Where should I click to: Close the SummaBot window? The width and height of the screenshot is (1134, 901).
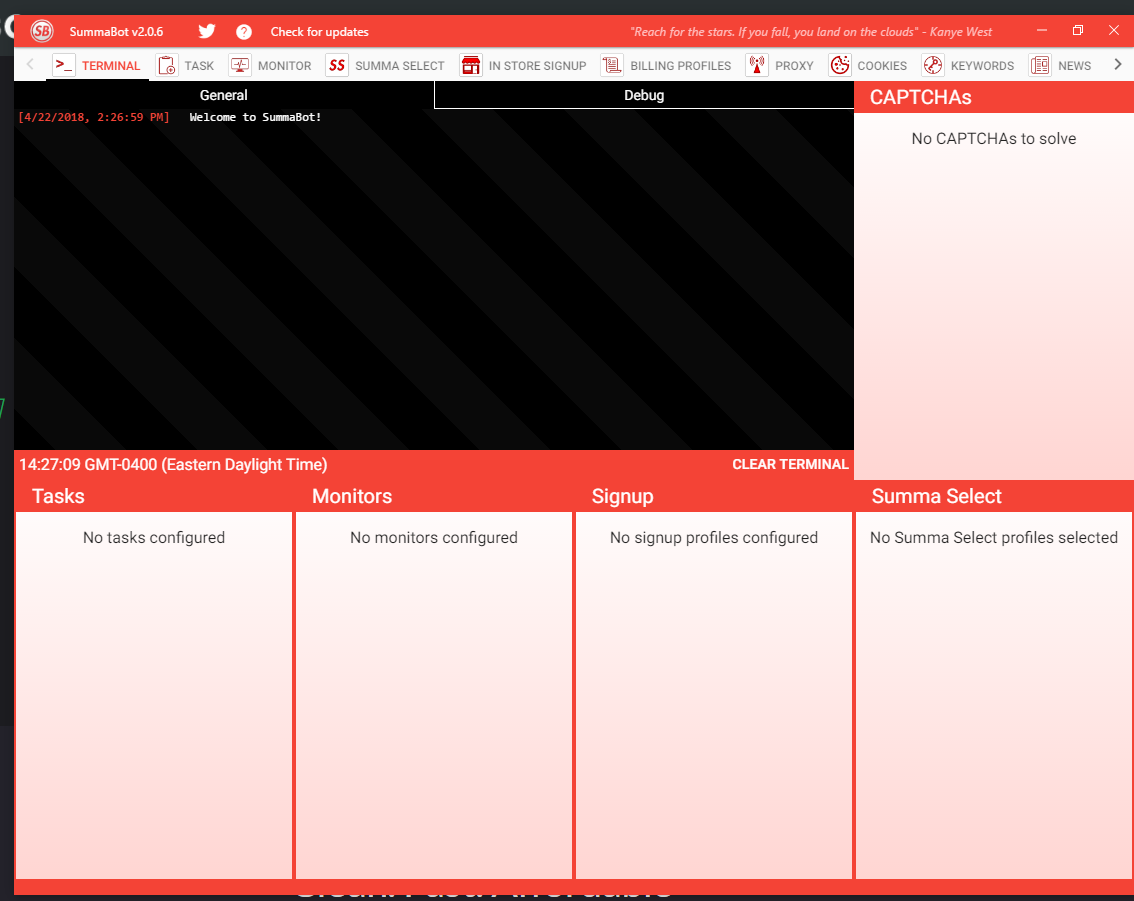tap(1114, 30)
